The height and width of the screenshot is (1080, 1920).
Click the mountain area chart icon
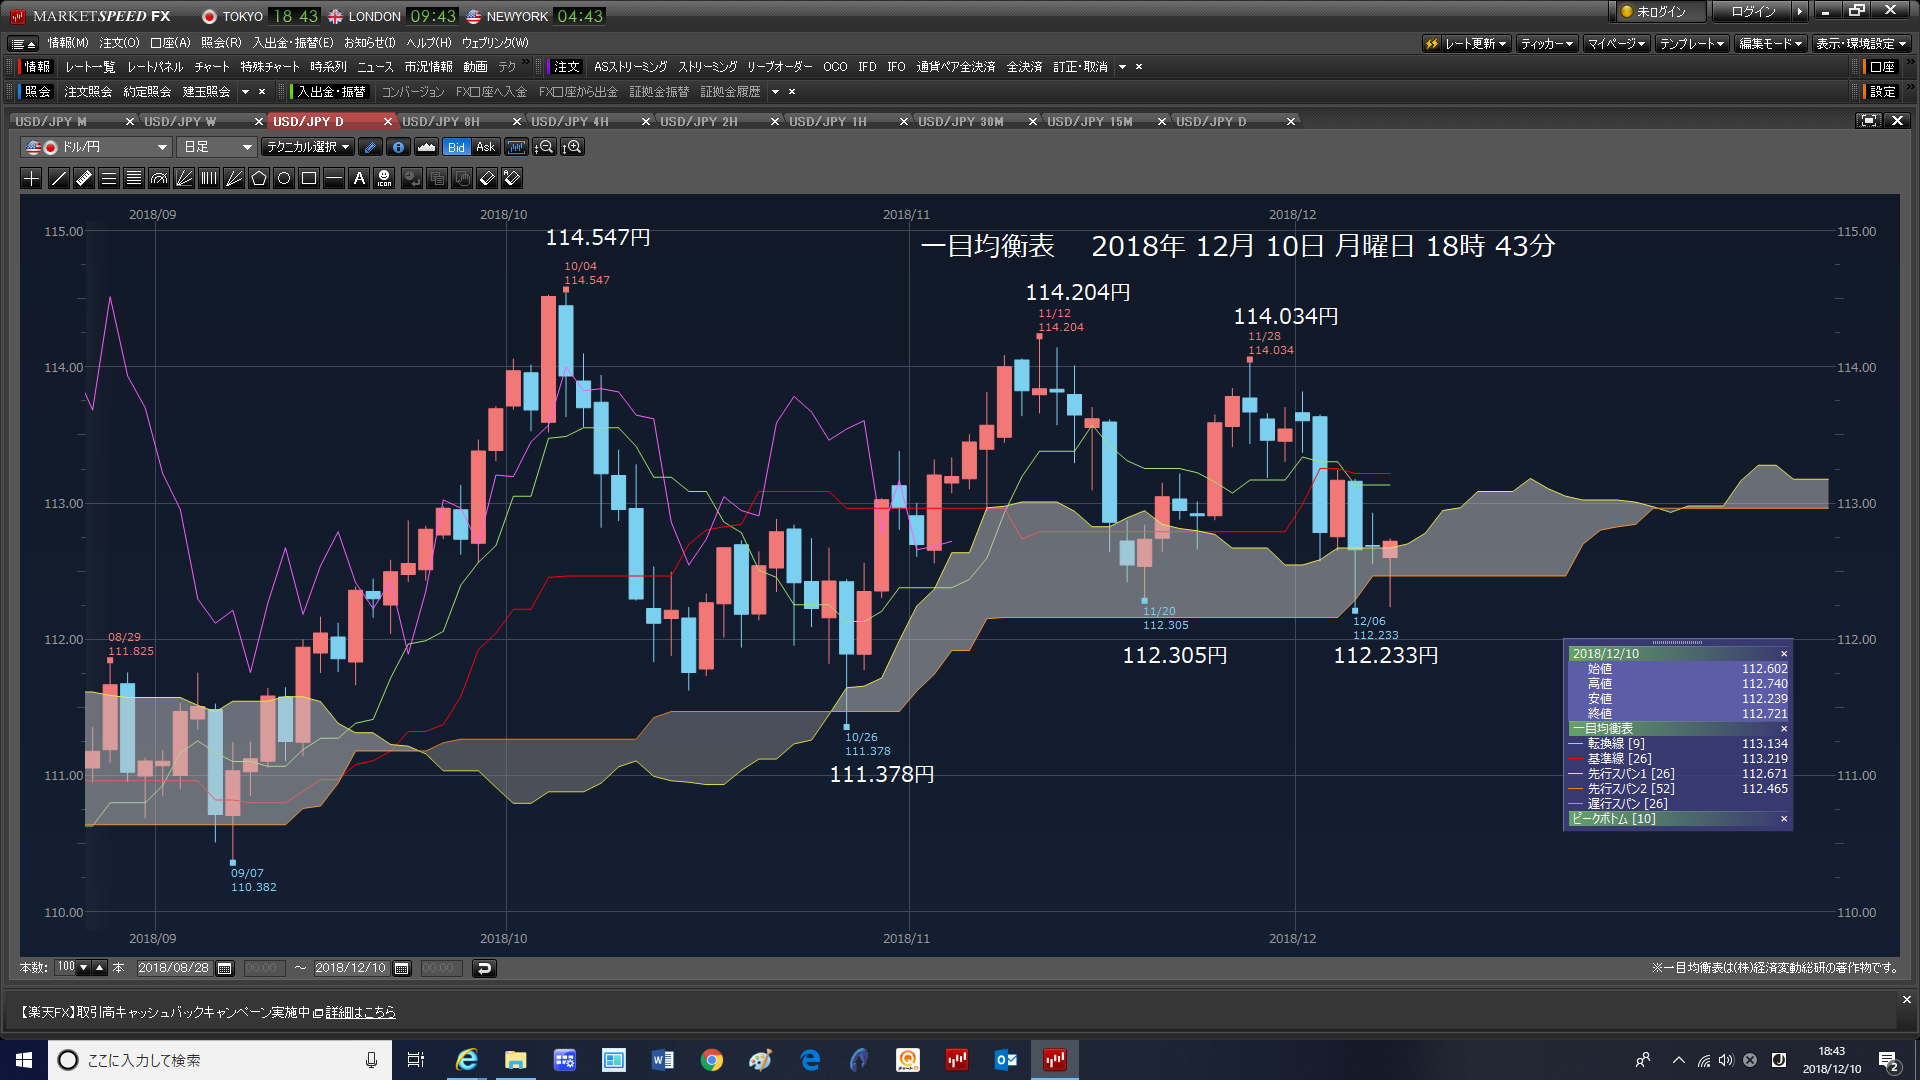[x=426, y=147]
